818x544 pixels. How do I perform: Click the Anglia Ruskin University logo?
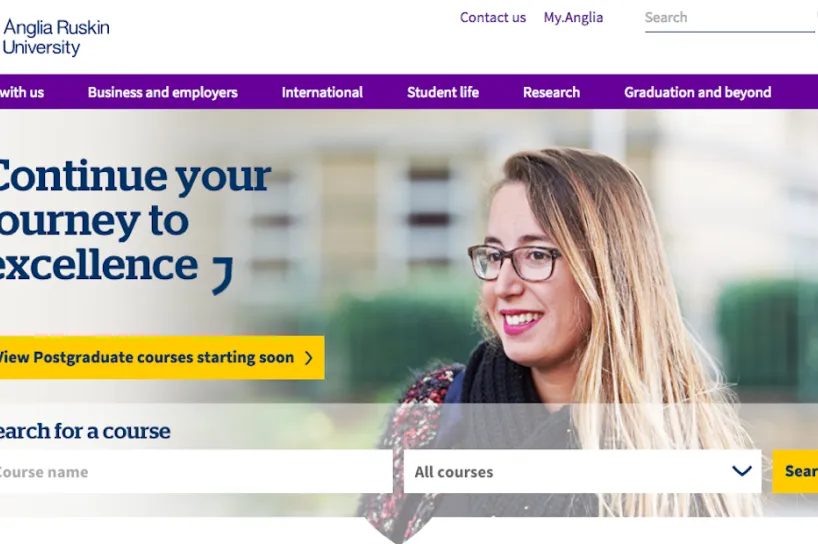(56, 37)
